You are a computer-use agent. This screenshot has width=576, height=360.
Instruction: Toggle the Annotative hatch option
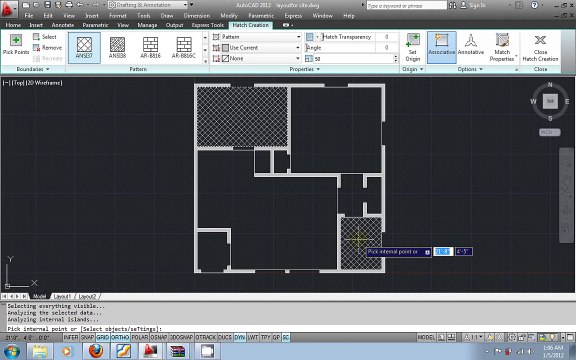[471, 47]
